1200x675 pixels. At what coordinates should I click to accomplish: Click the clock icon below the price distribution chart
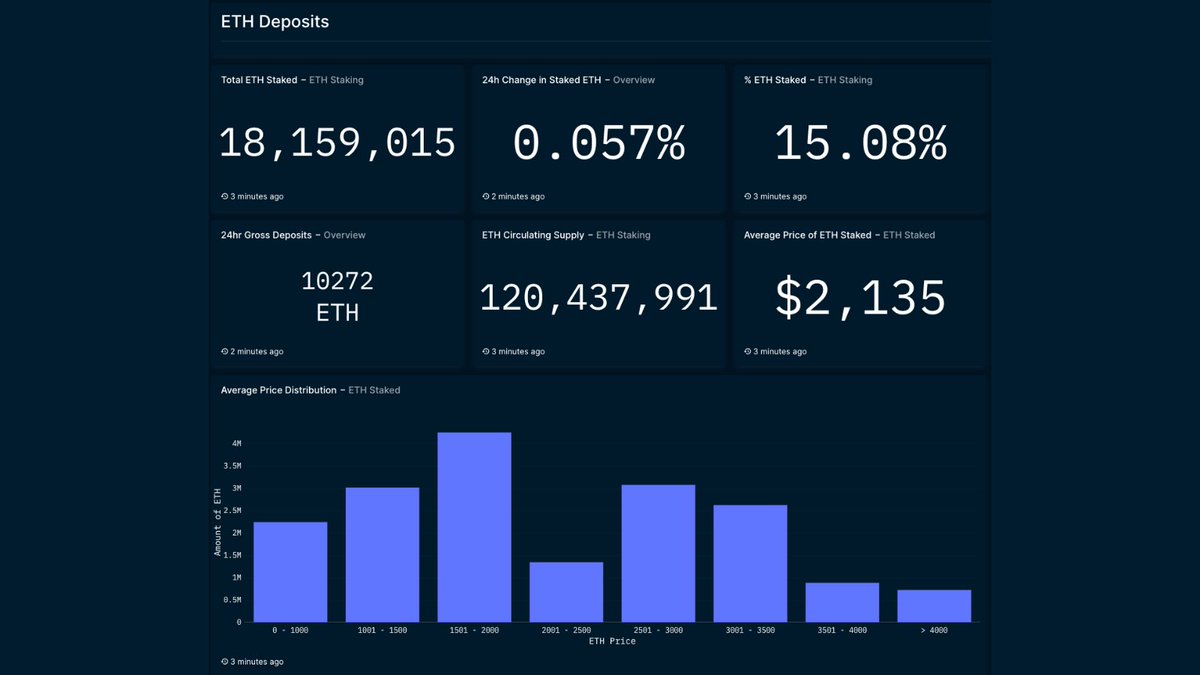[225, 661]
